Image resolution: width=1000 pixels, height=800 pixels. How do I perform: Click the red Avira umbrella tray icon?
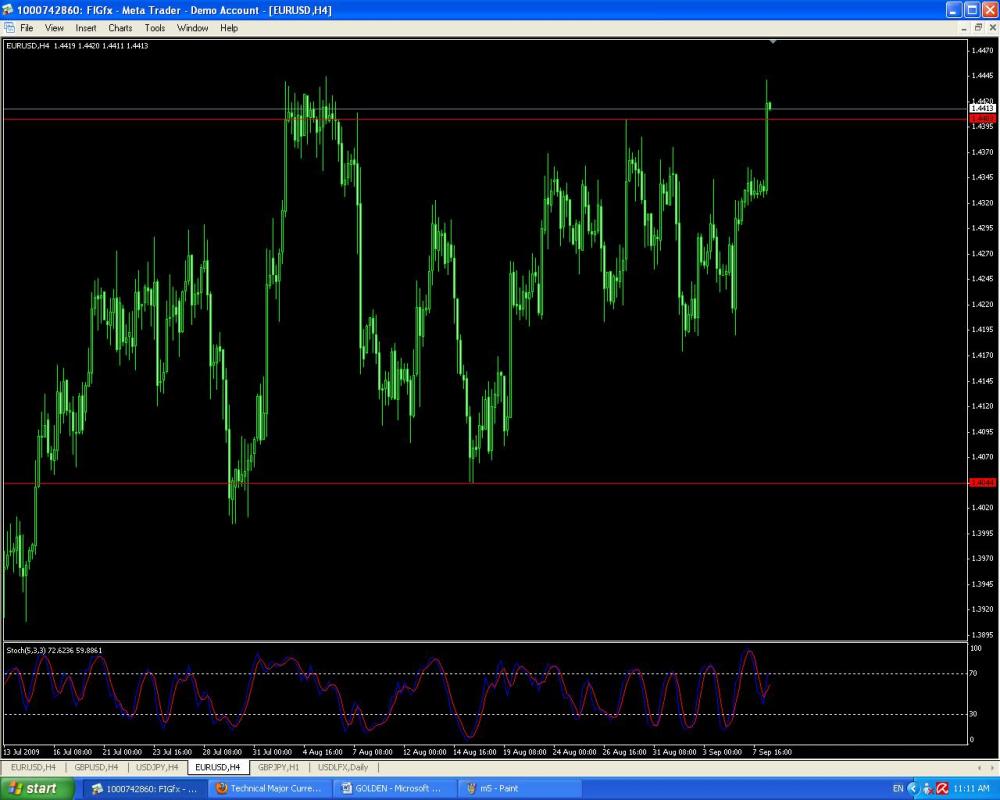coord(942,789)
